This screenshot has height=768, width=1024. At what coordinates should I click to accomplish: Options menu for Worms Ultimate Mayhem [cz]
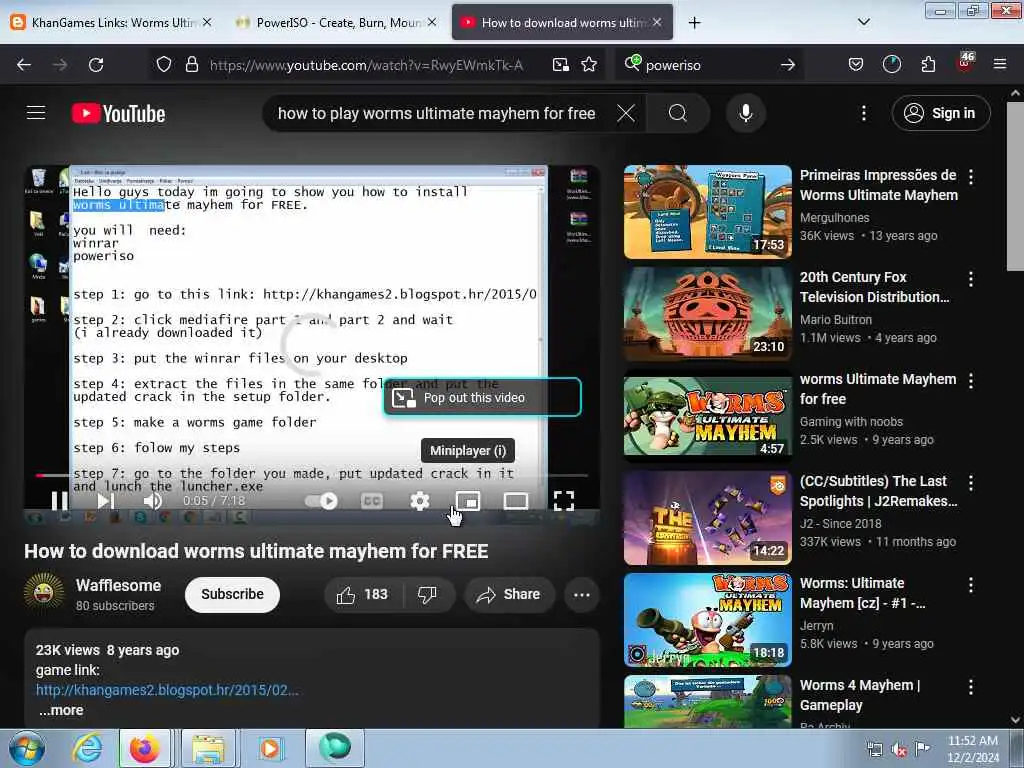click(x=971, y=584)
